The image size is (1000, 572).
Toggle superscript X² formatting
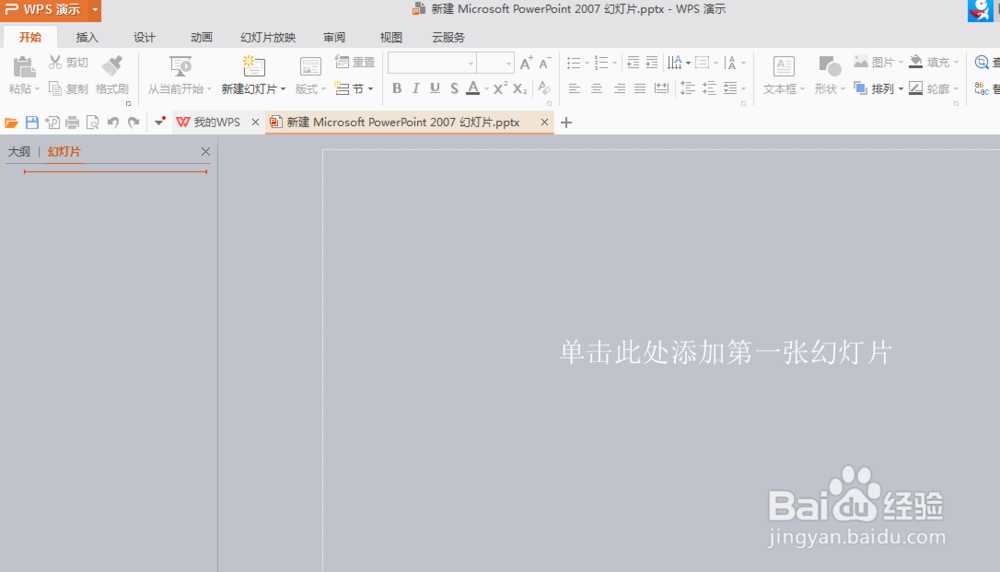click(x=501, y=88)
